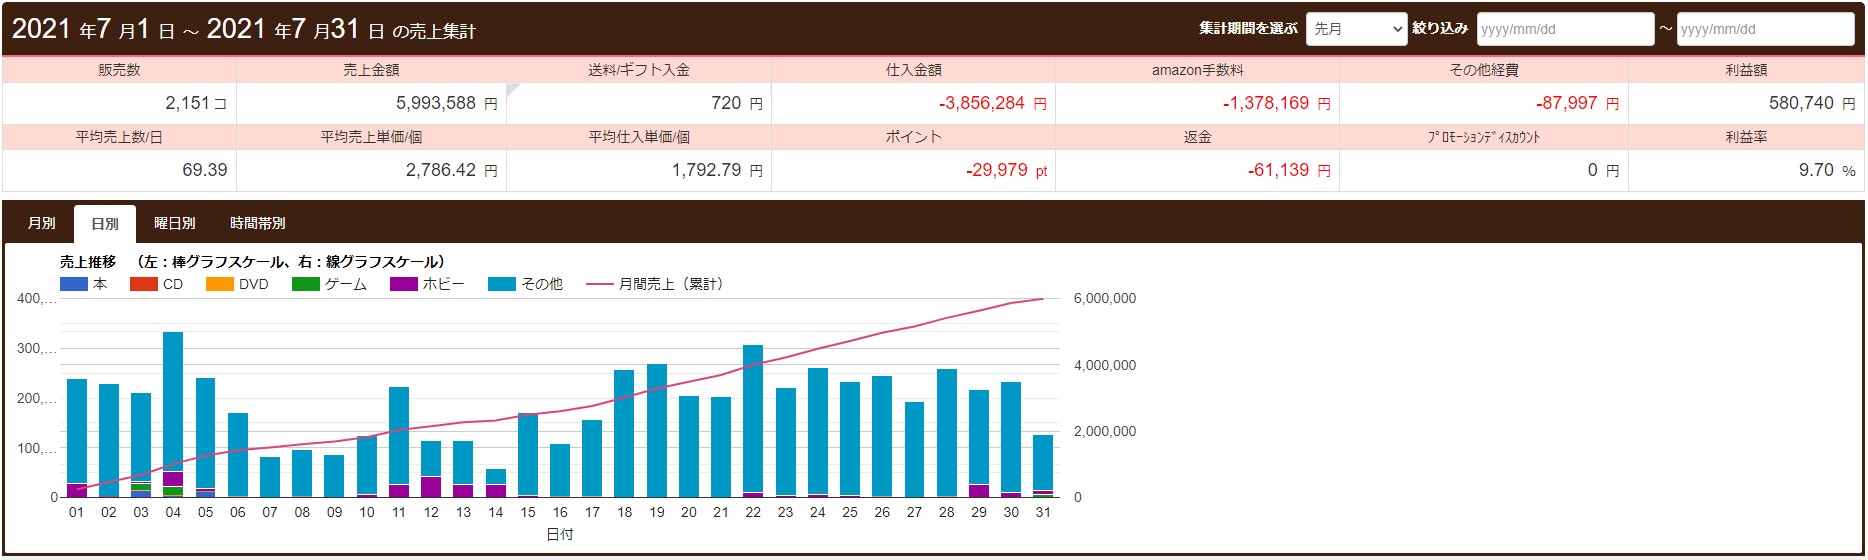Screen dimensions: 1868x560
Task: Toggle the ホビー series purple legend swatch
Action: pyautogui.click(x=403, y=284)
